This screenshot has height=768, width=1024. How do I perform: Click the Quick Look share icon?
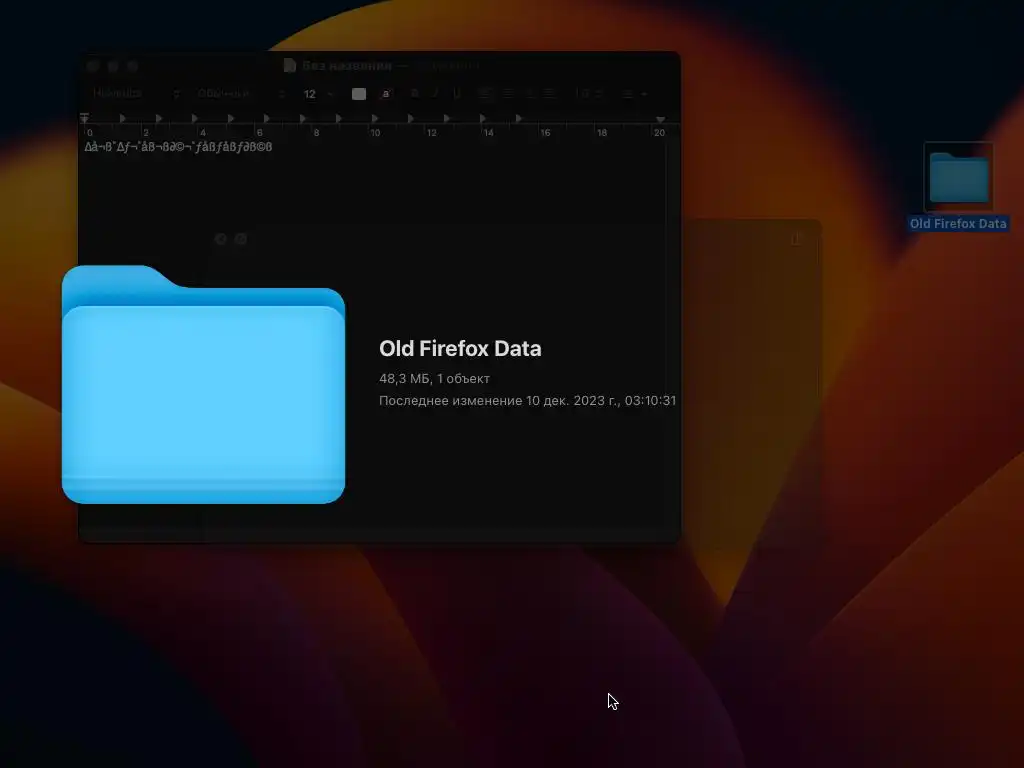coord(795,239)
